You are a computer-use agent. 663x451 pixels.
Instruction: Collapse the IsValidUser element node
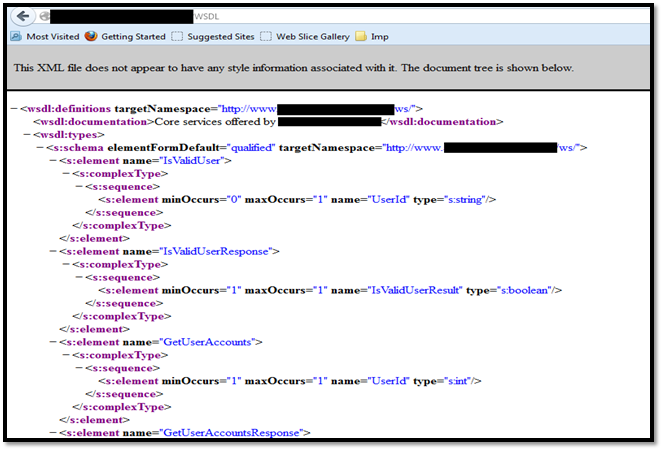tap(53, 160)
